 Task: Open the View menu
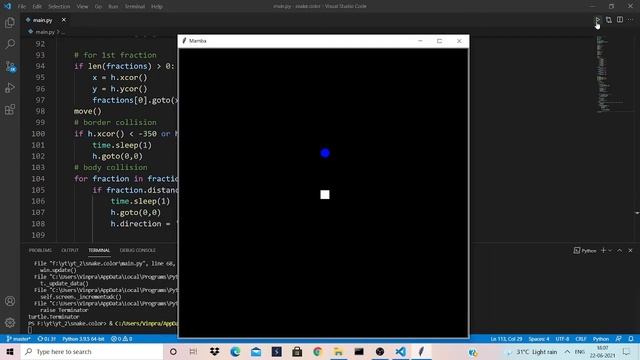[x=82, y=7]
